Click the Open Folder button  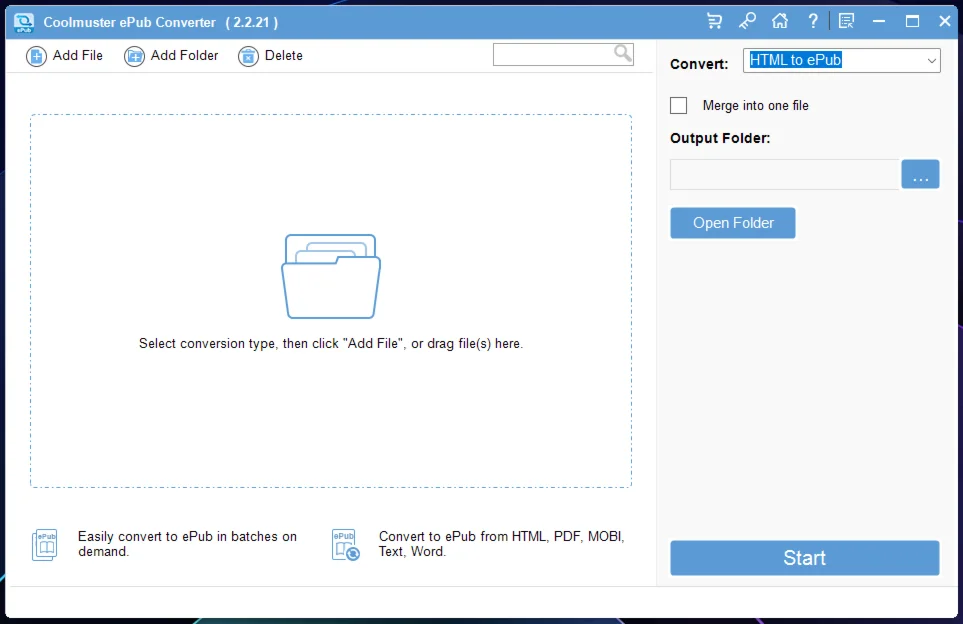pos(732,223)
